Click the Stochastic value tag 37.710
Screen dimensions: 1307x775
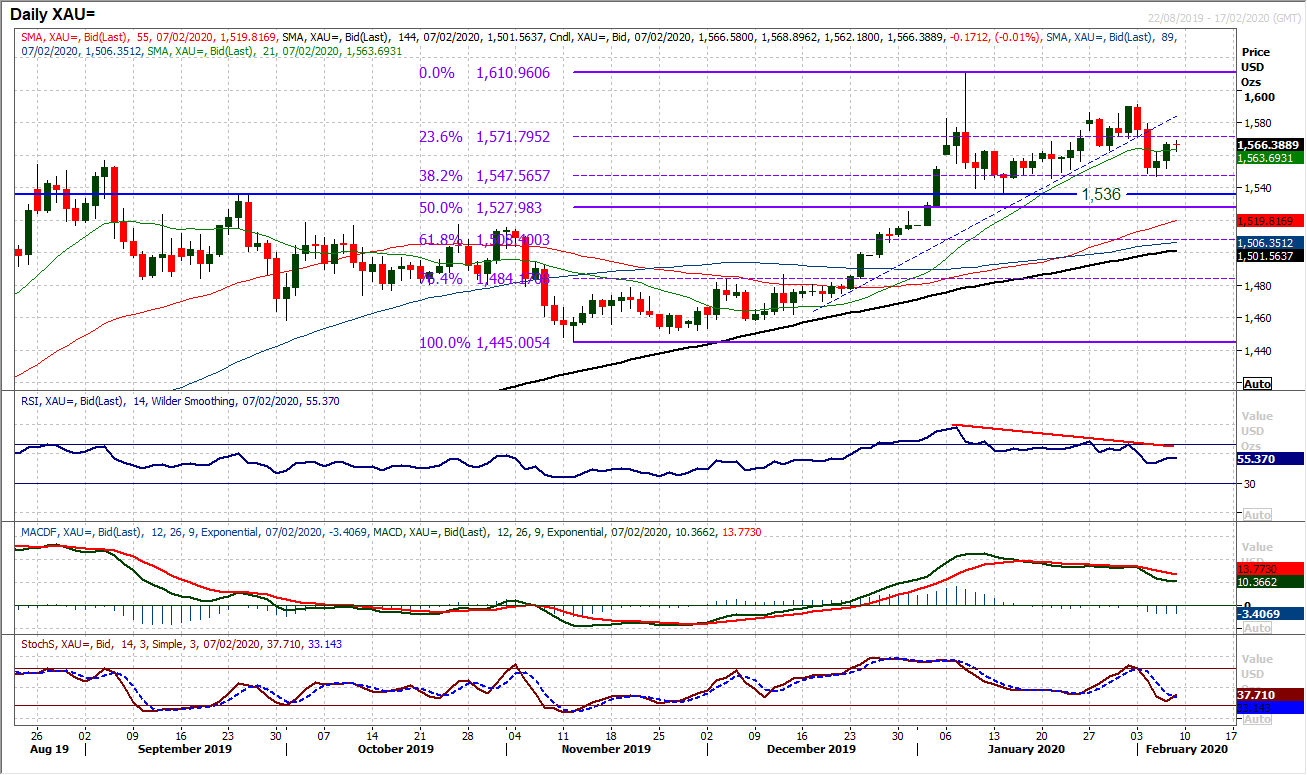(x=1268, y=694)
